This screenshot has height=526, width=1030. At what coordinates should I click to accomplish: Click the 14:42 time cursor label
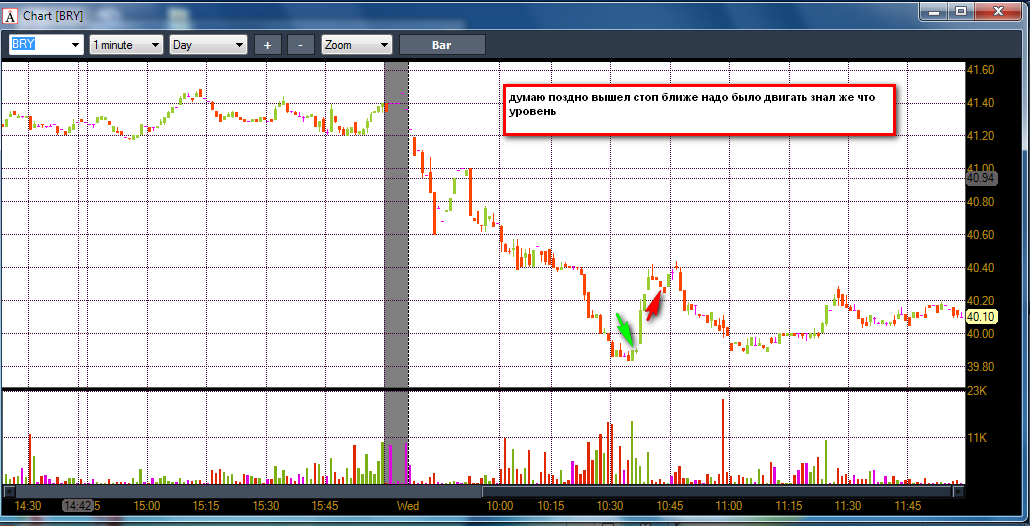[78, 506]
